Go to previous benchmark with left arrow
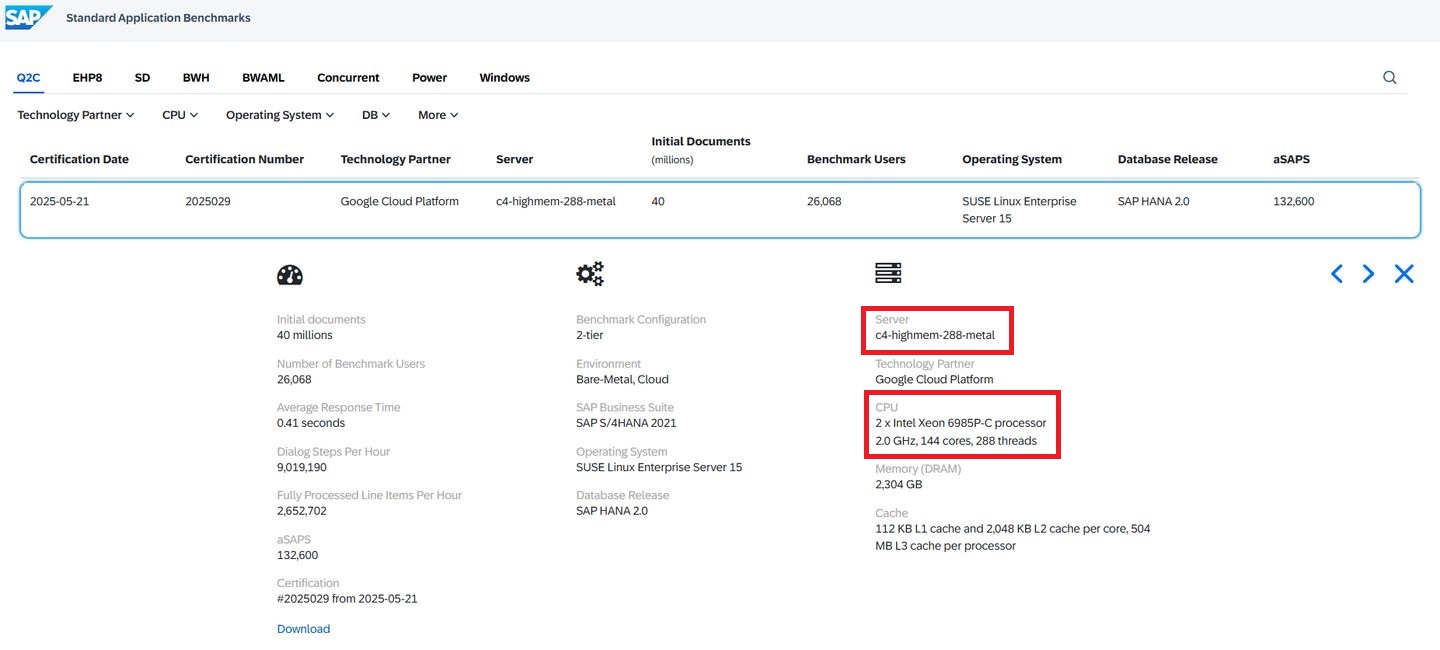Image resolution: width=1440 pixels, height=650 pixels. point(1336,274)
